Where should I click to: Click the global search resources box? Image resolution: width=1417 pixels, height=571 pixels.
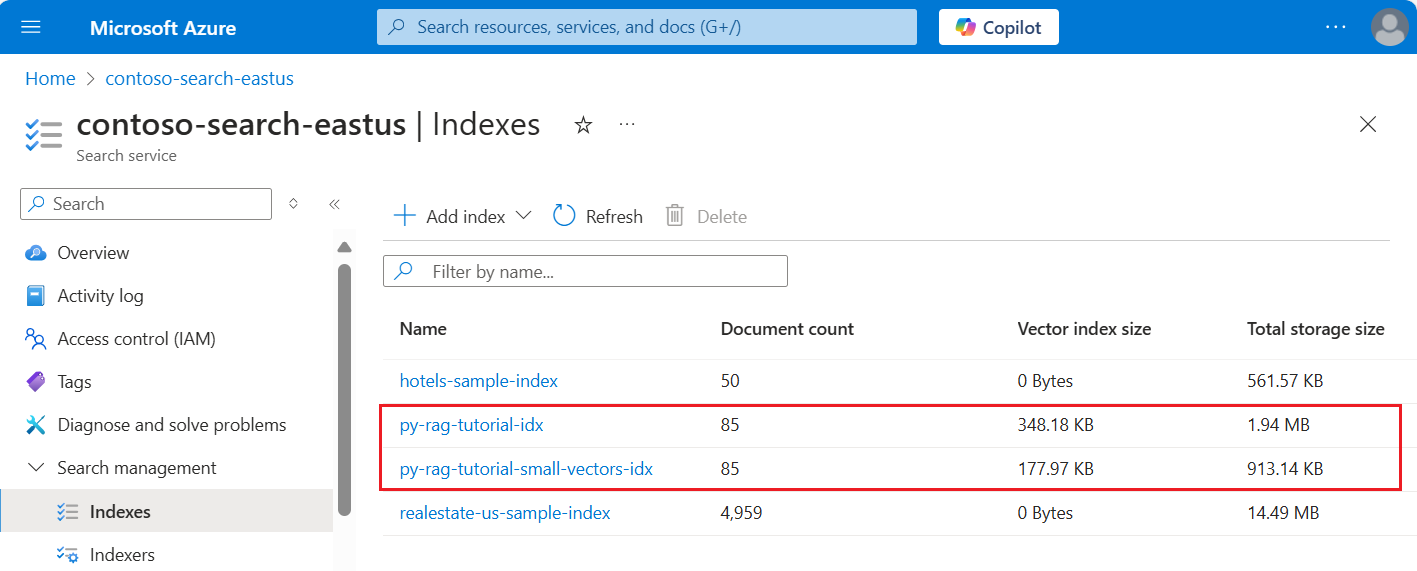(x=646, y=27)
